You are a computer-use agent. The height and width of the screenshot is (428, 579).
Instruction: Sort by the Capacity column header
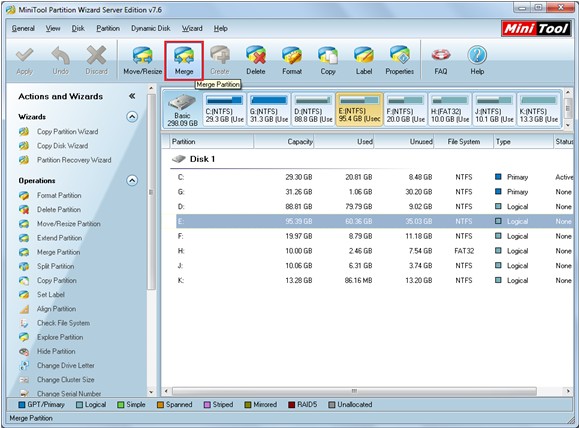point(284,142)
